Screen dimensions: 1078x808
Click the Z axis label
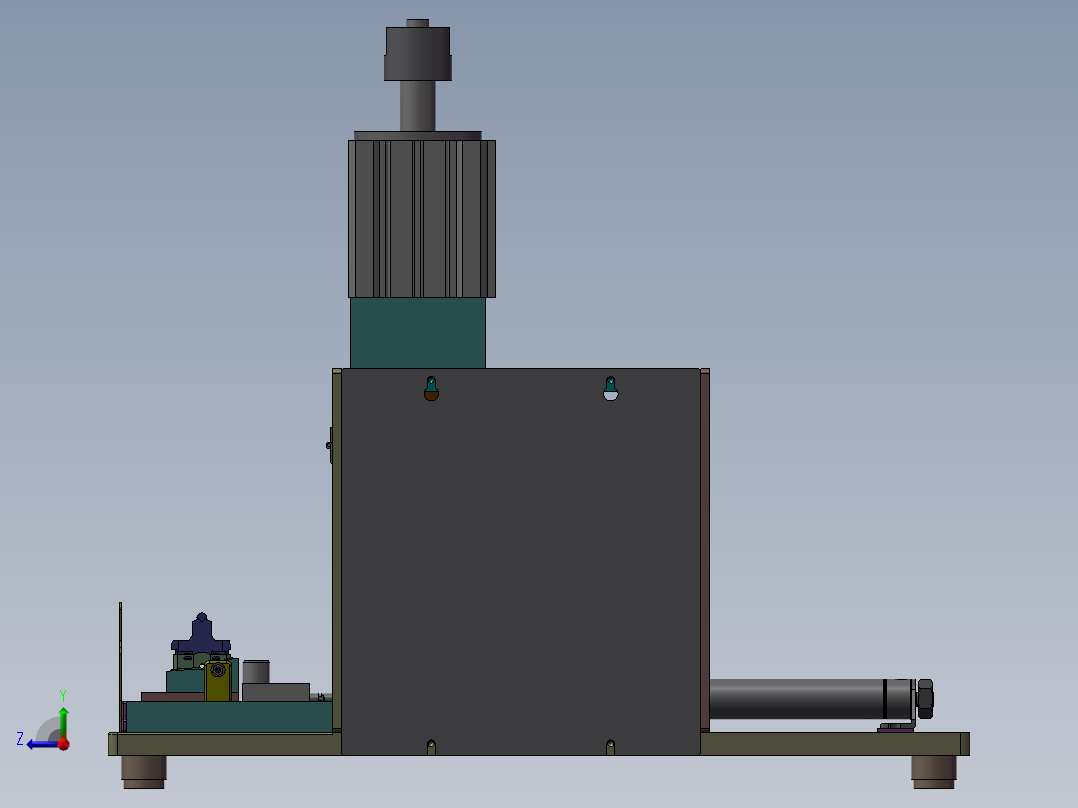[20, 739]
